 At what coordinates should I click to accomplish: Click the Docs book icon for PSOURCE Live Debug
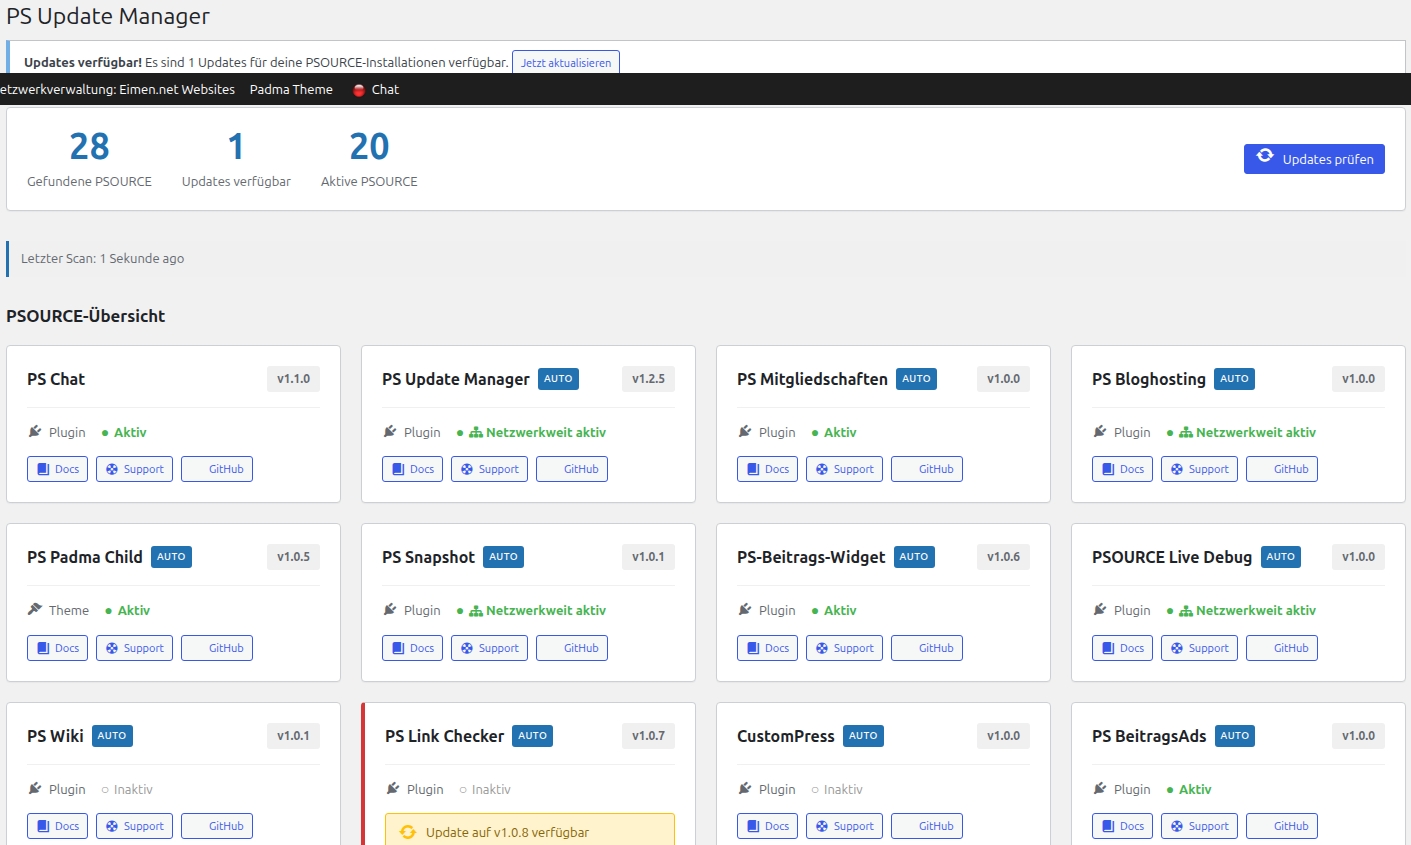pos(1108,648)
